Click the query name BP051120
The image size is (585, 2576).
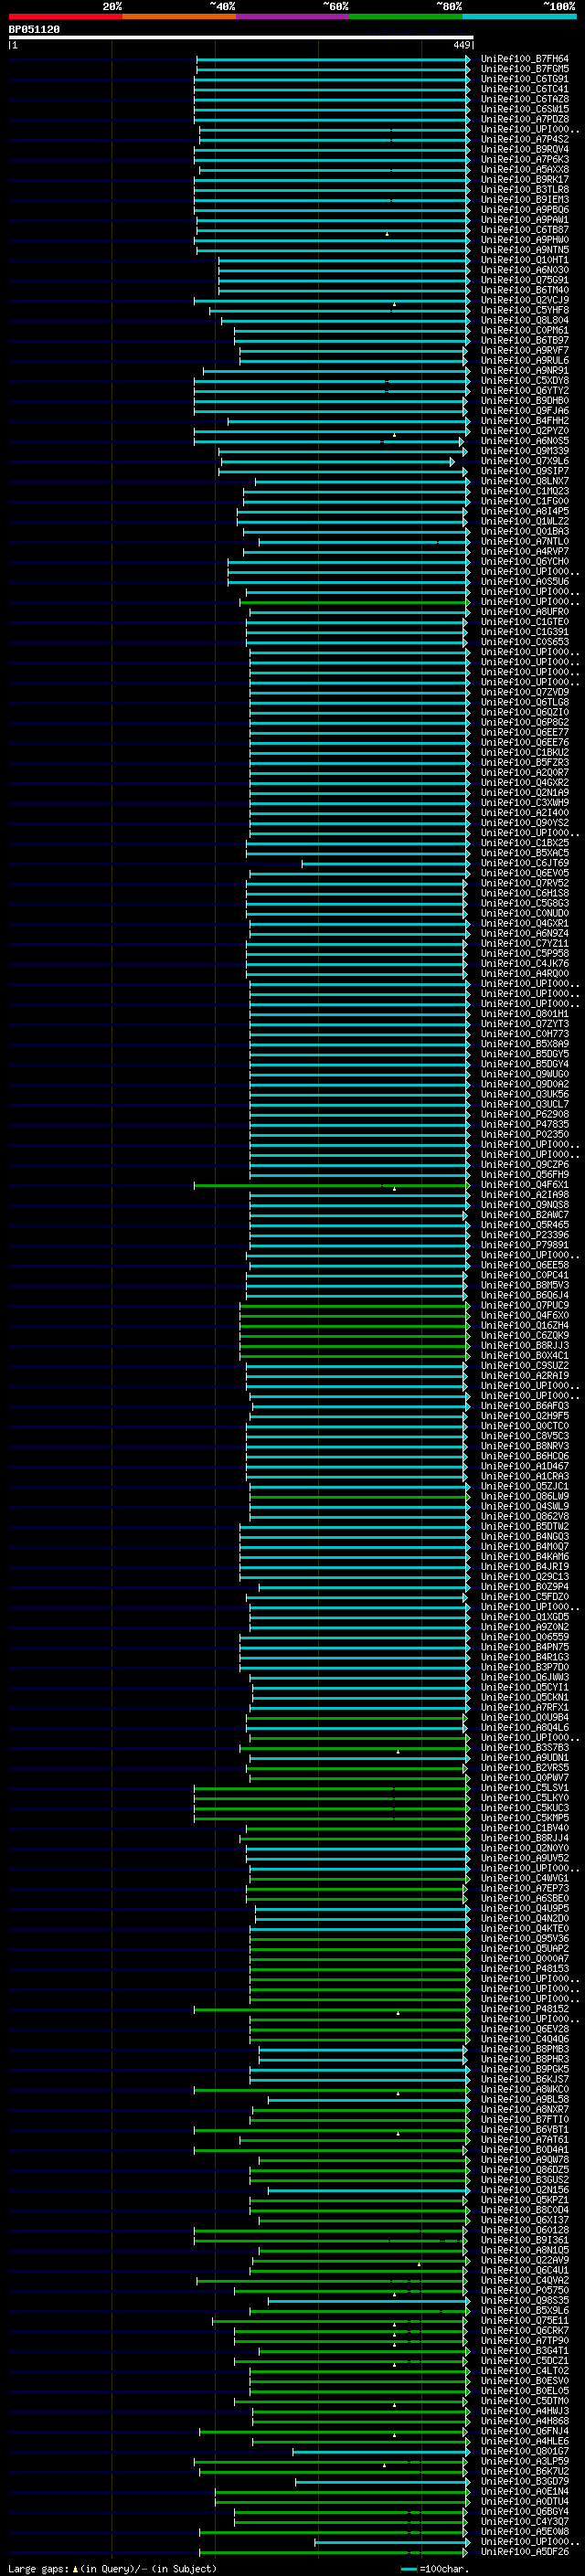(x=34, y=29)
